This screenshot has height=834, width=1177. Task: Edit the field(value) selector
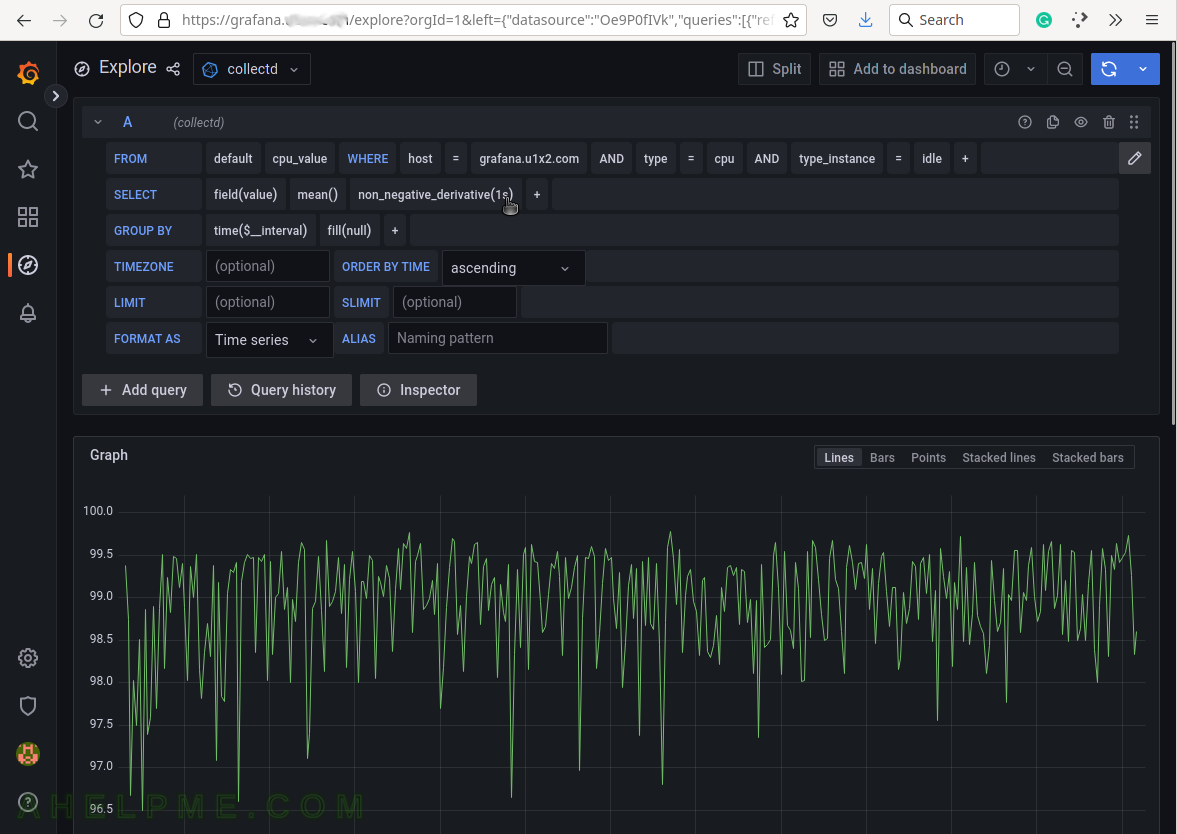pos(245,194)
